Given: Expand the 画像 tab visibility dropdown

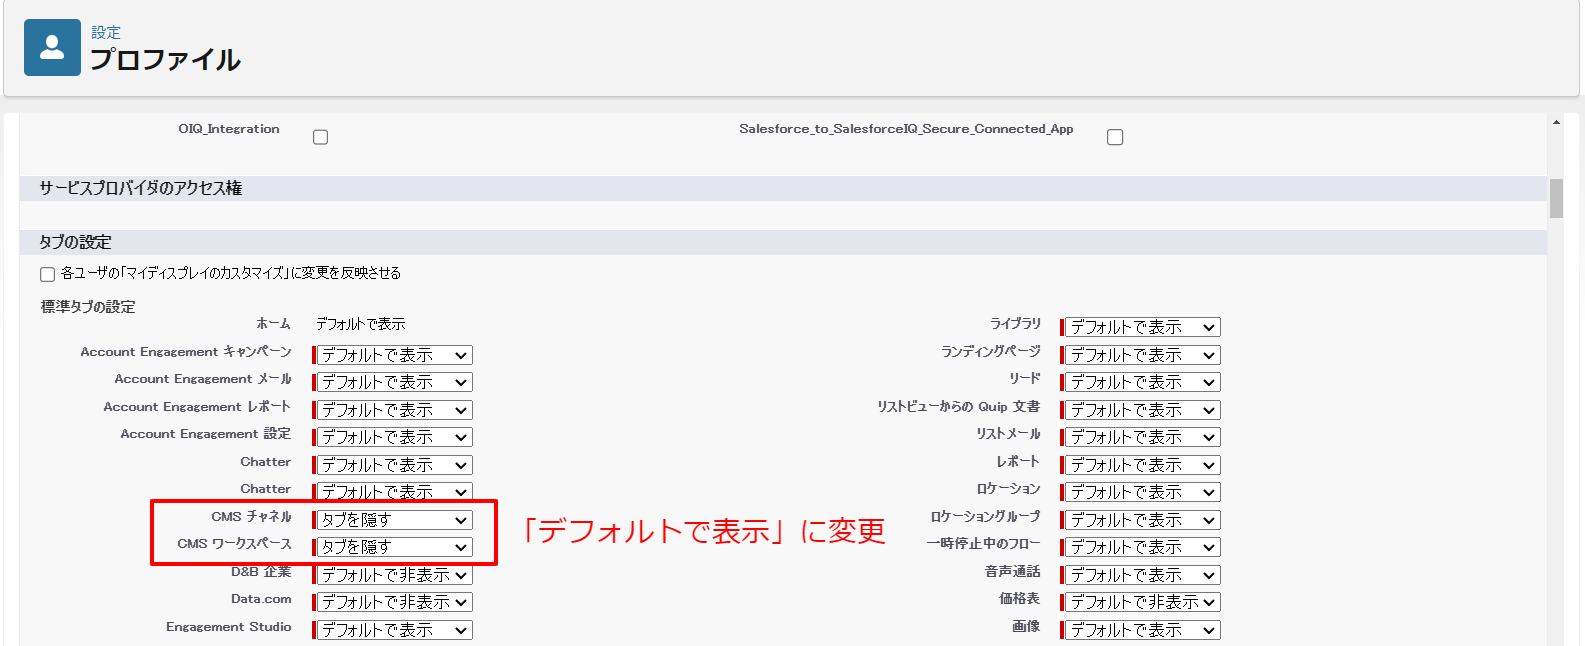Looking at the screenshot, I should 1143,630.
